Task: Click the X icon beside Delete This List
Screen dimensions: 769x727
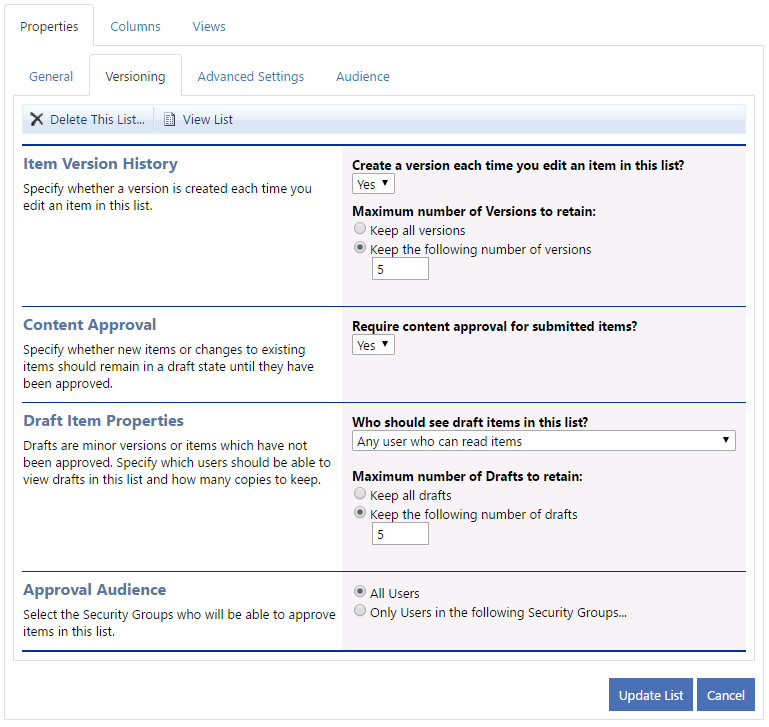Action: click(x=37, y=119)
